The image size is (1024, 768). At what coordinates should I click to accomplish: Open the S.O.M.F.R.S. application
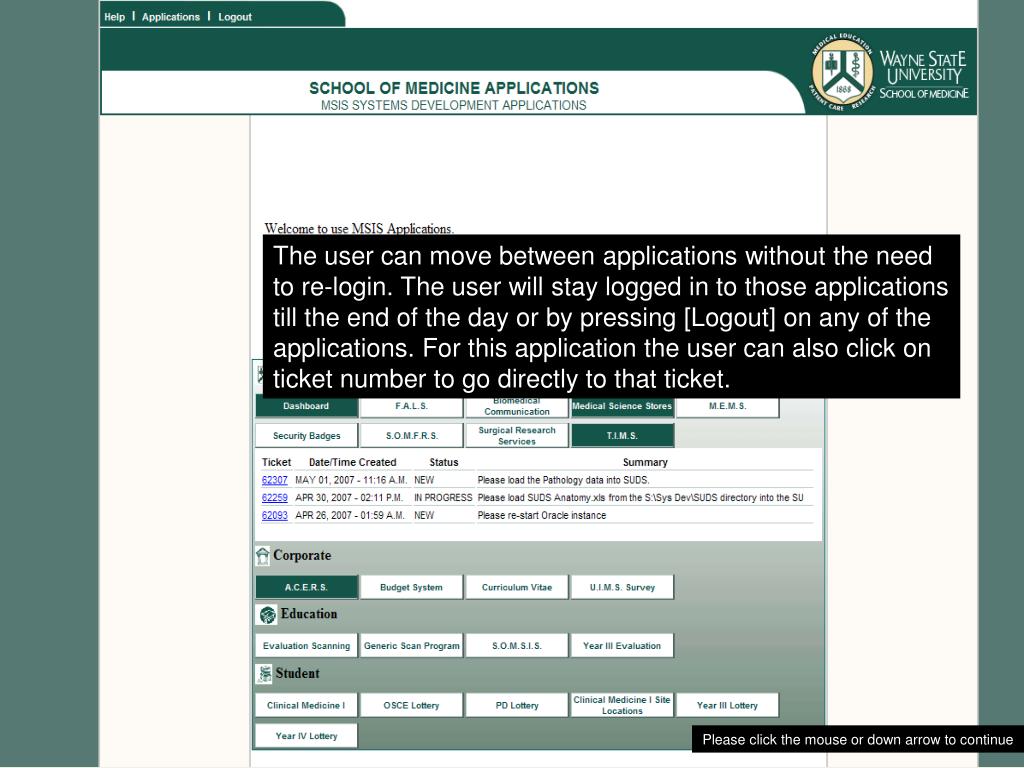tap(411, 436)
